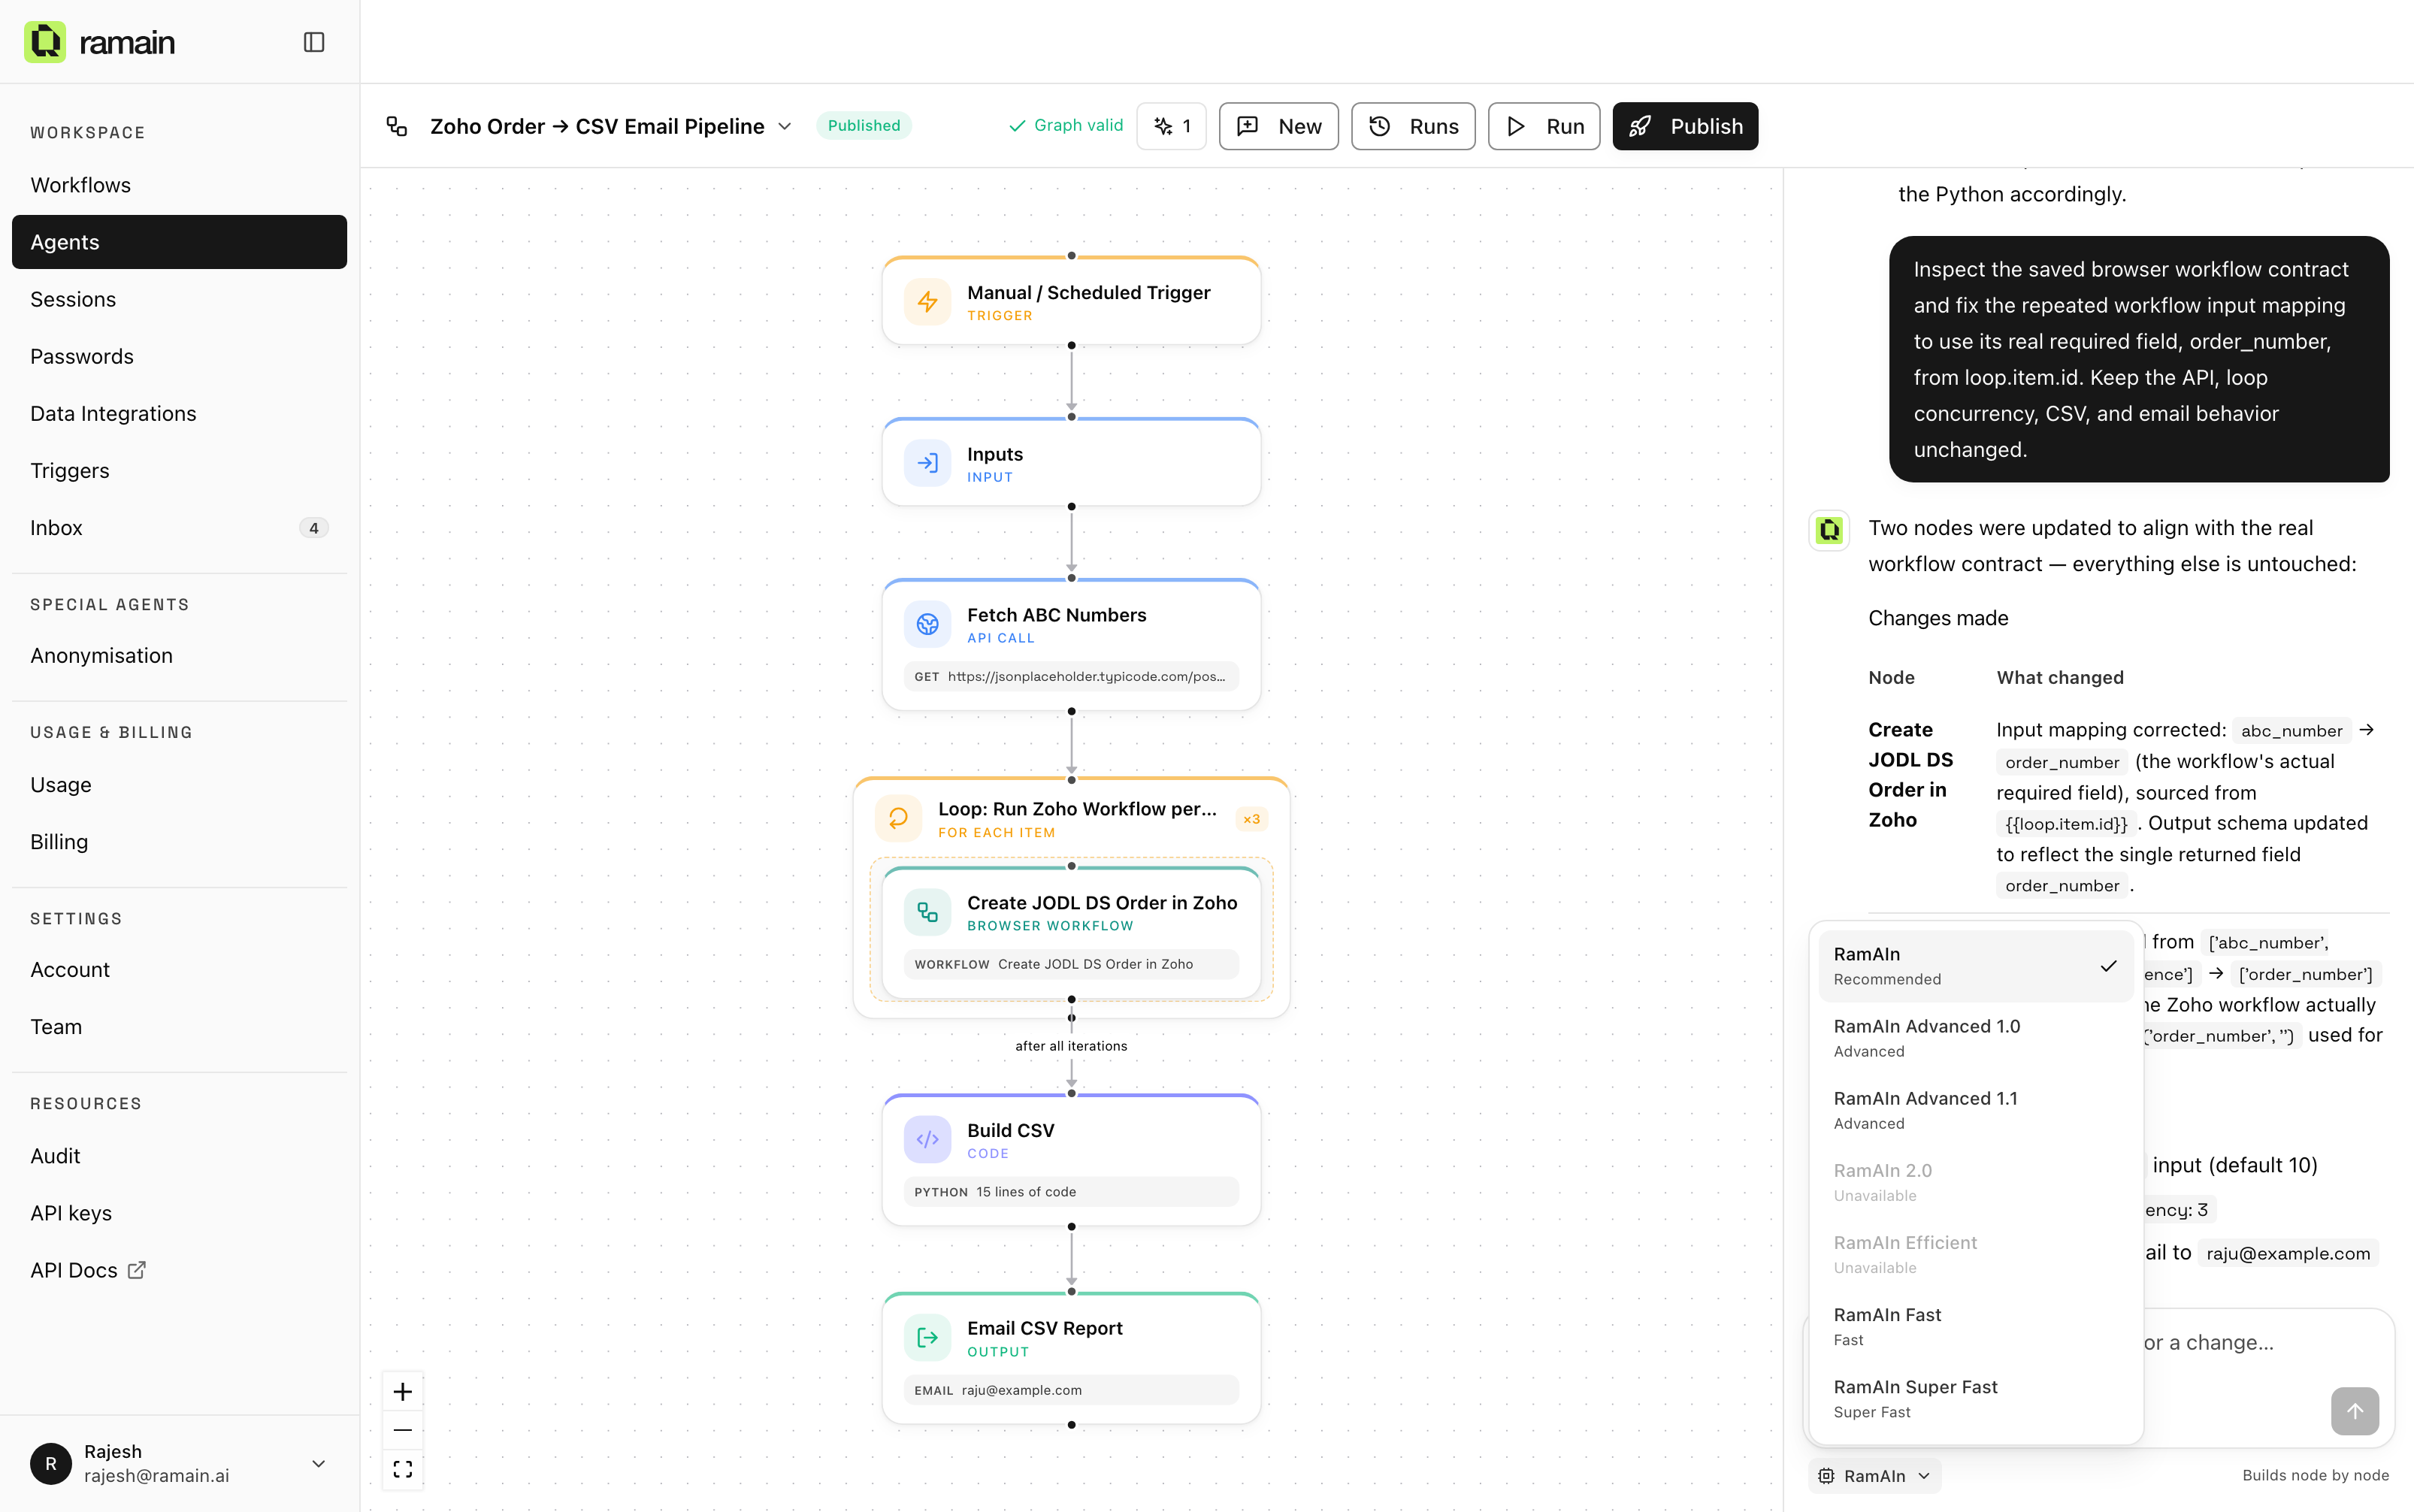Click the x3 concurrency badge on loop
This screenshot has height=1512, width=2414.
point(1251,819)
